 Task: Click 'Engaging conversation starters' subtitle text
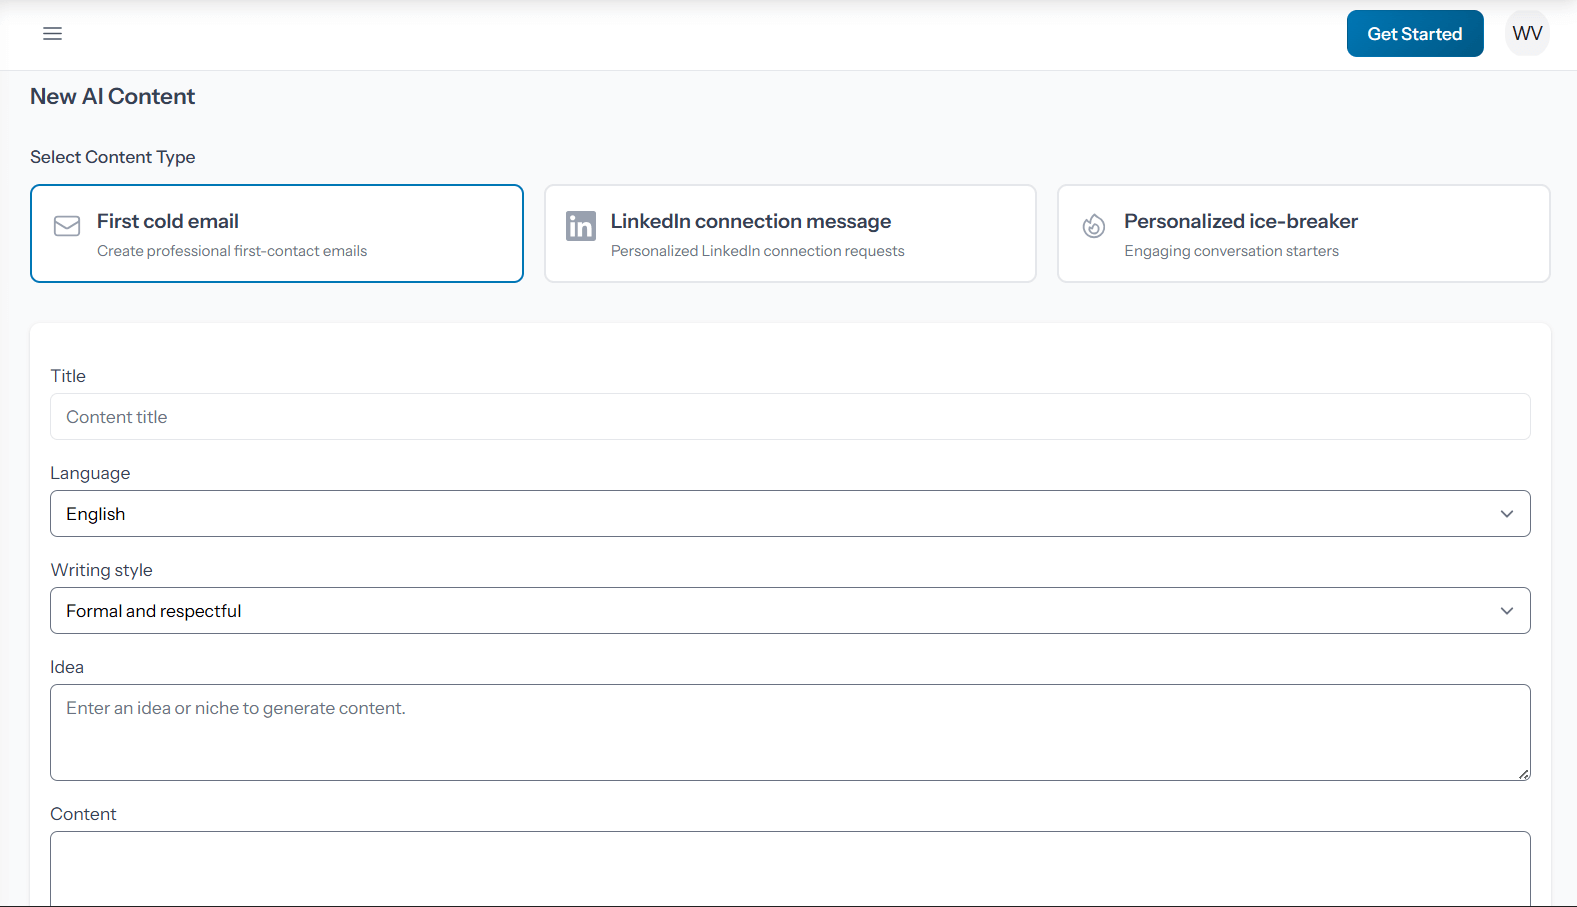(1231, 251)
